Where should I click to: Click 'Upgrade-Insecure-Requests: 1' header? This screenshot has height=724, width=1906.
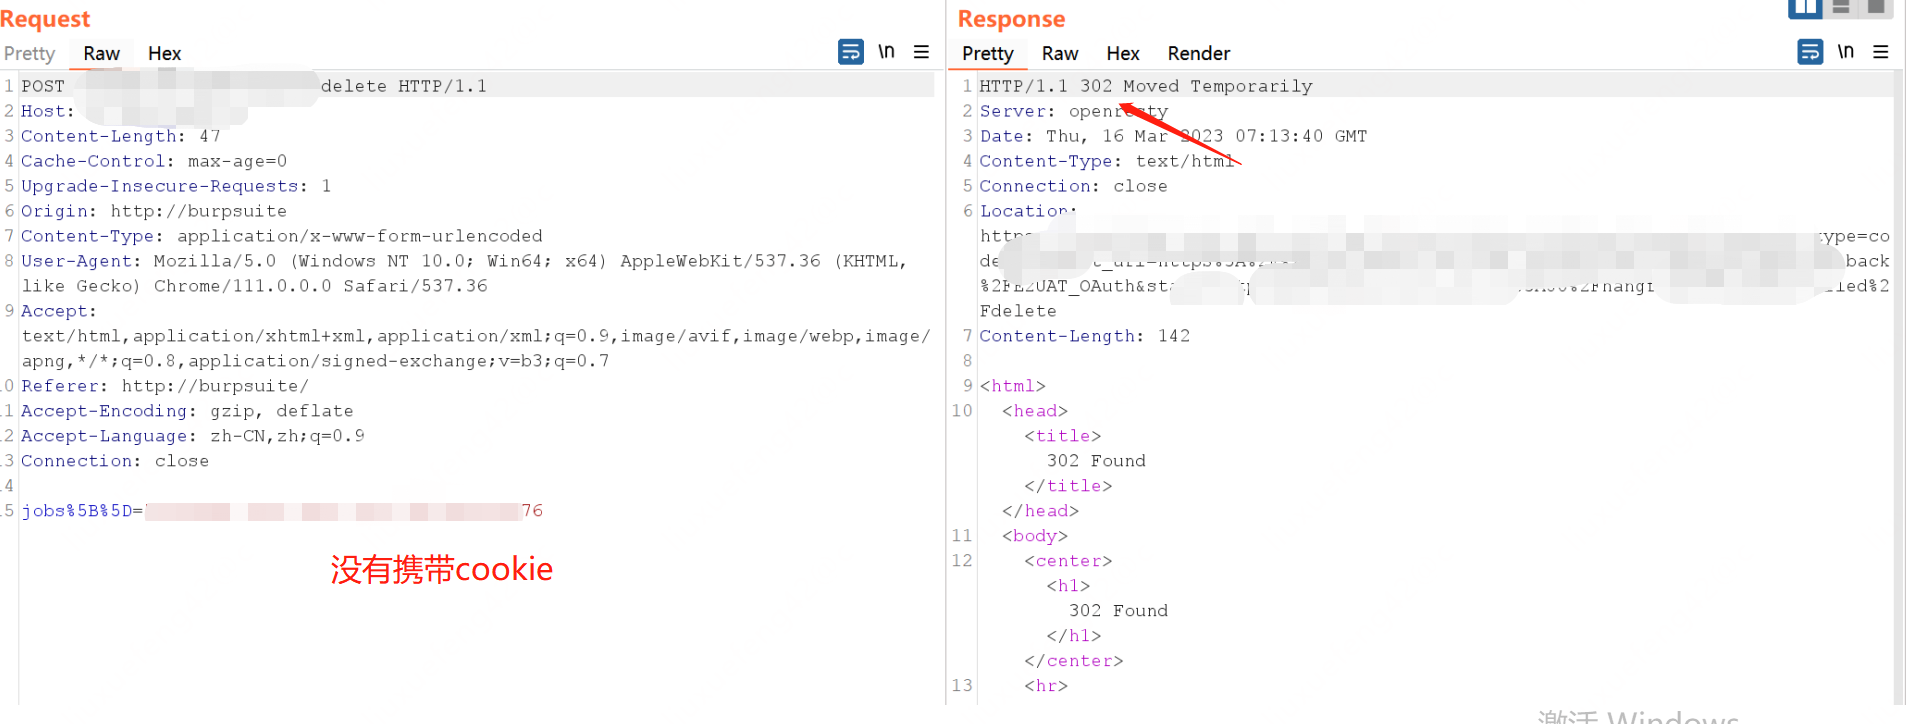[176, 186]
